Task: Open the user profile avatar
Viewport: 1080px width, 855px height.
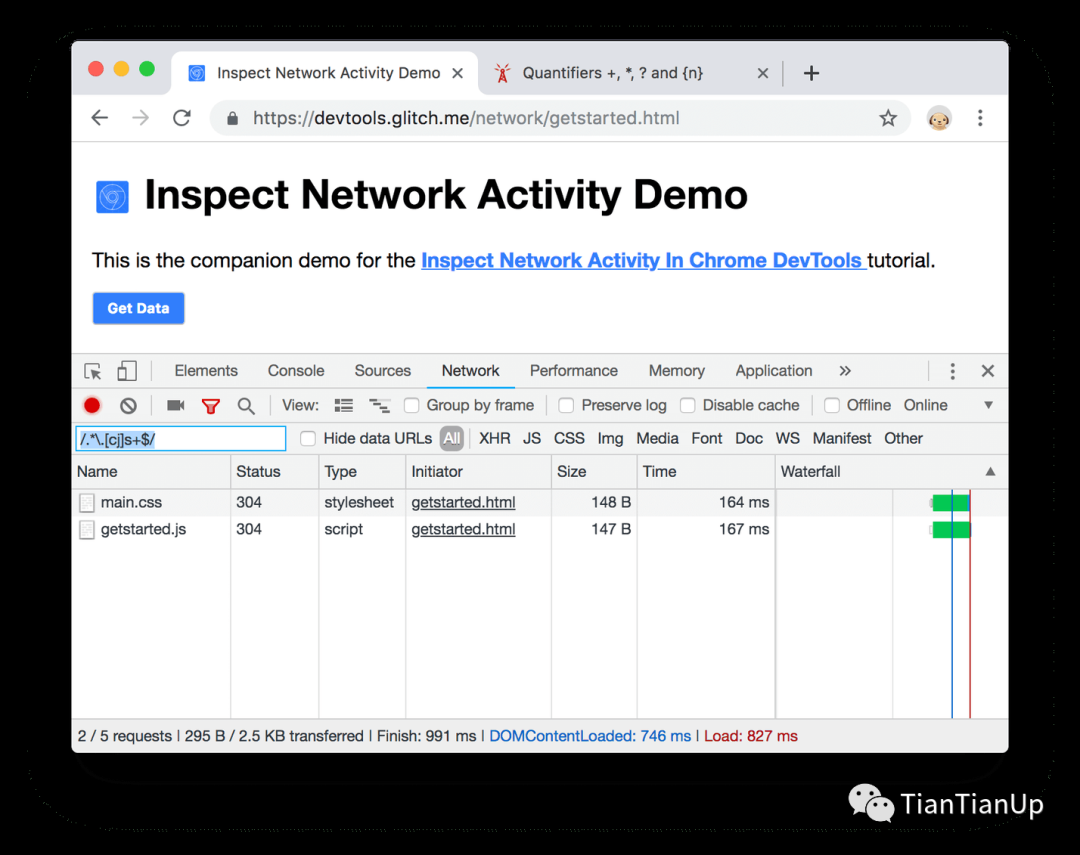Action: point(939,119)
